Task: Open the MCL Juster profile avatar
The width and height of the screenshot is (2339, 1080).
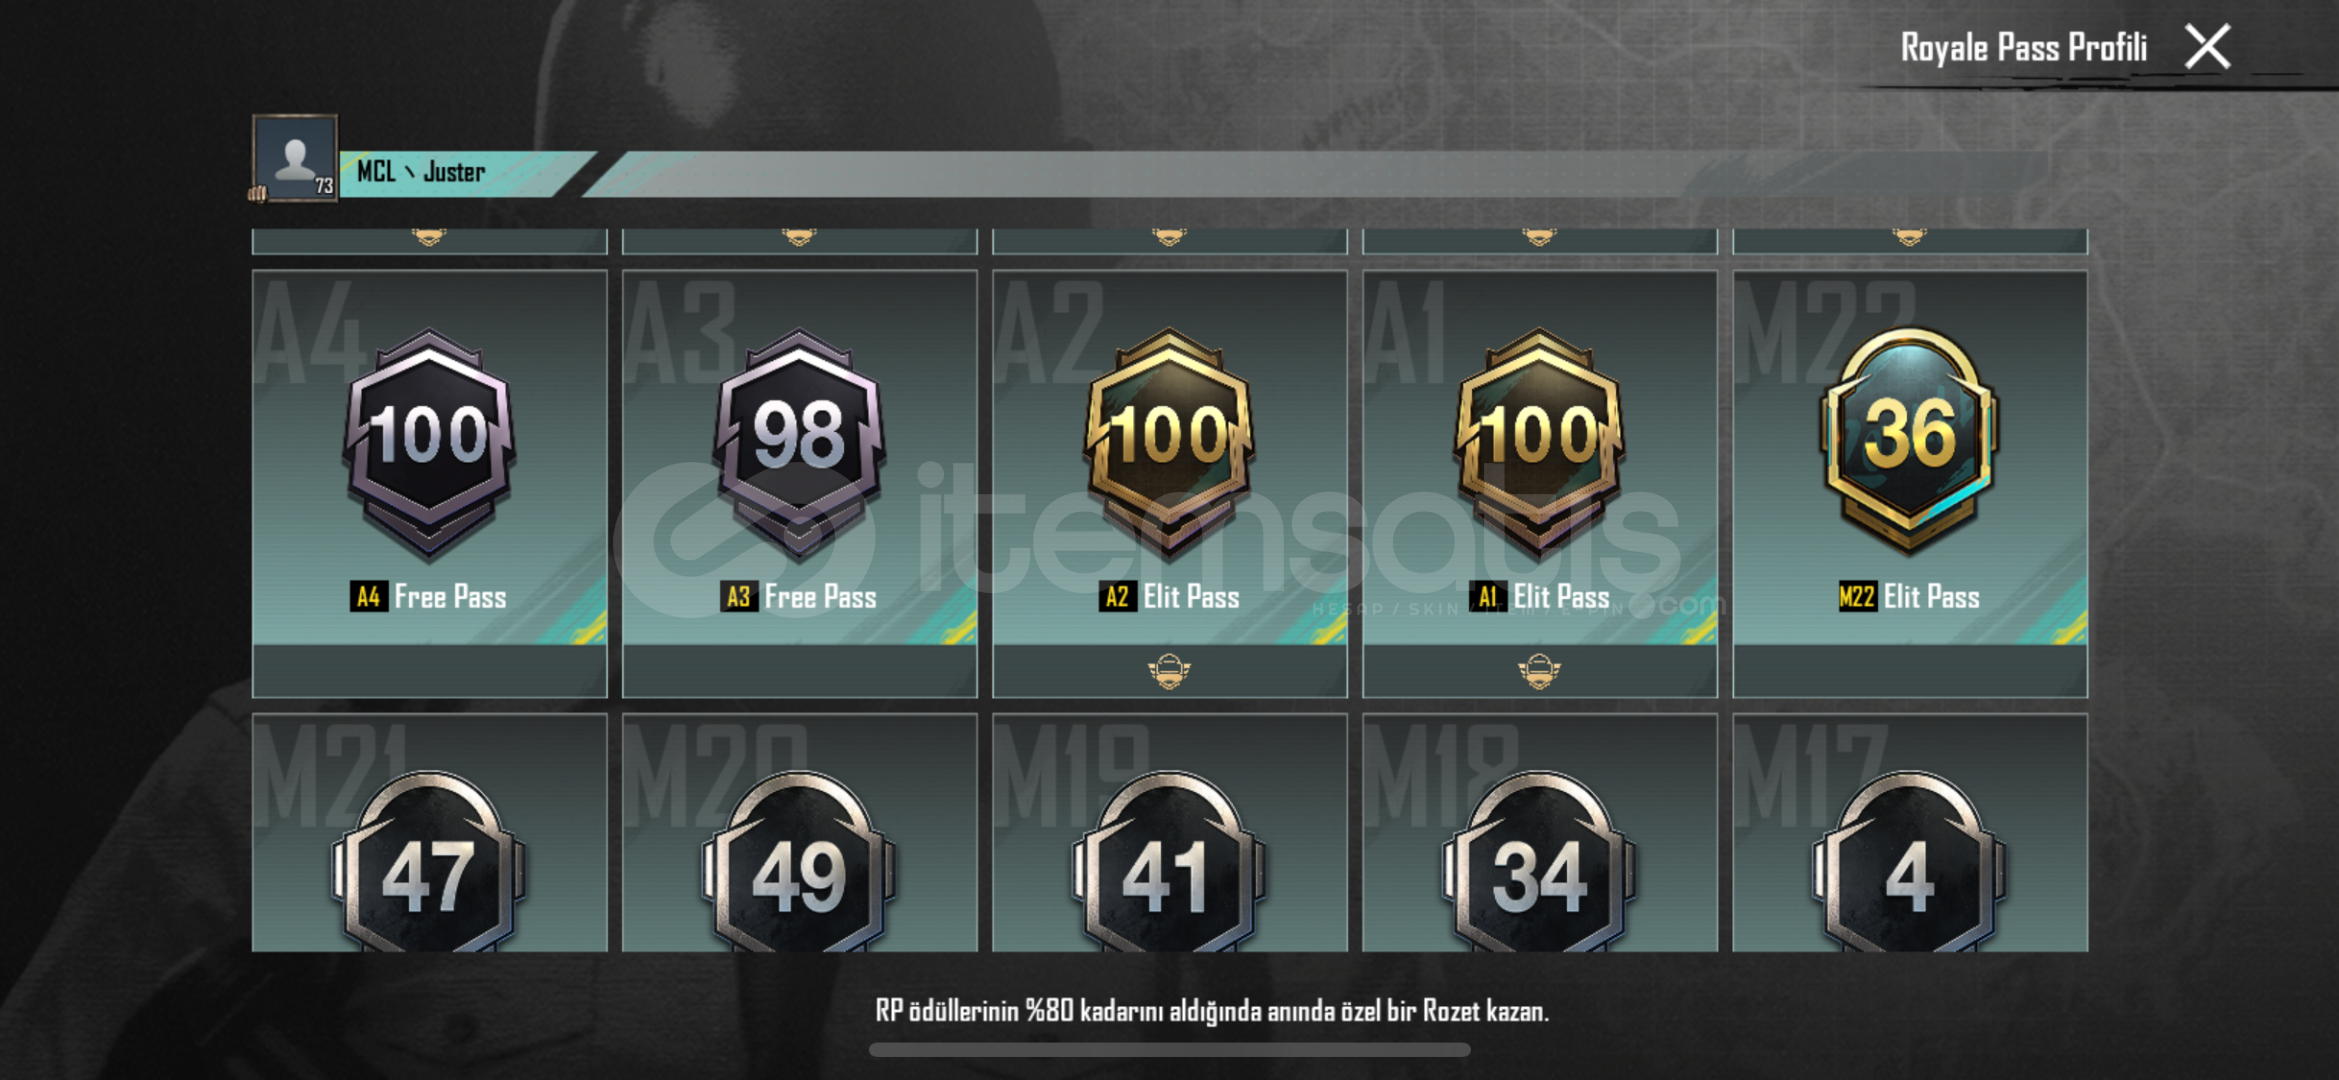Action: click(x=295, y=158)
